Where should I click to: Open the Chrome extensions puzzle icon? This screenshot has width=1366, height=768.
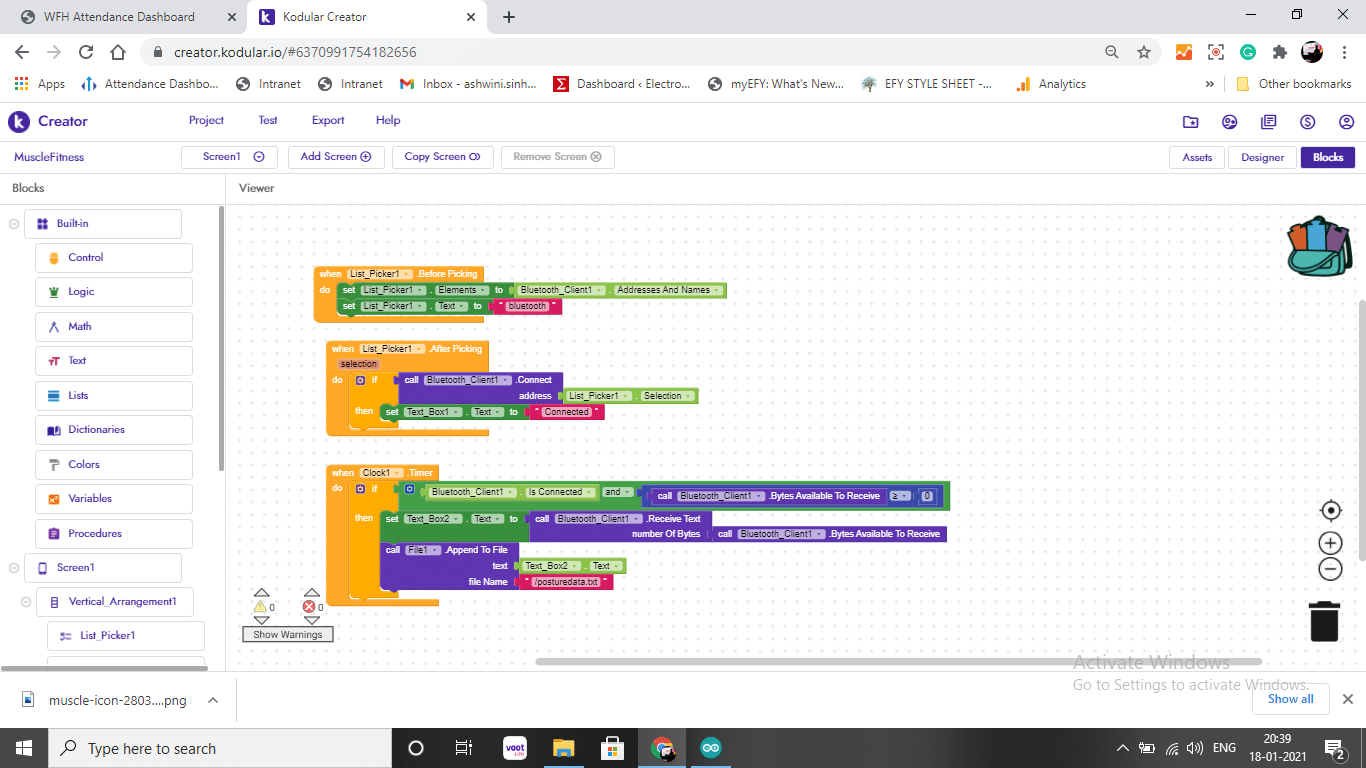tap(1280, 52)
